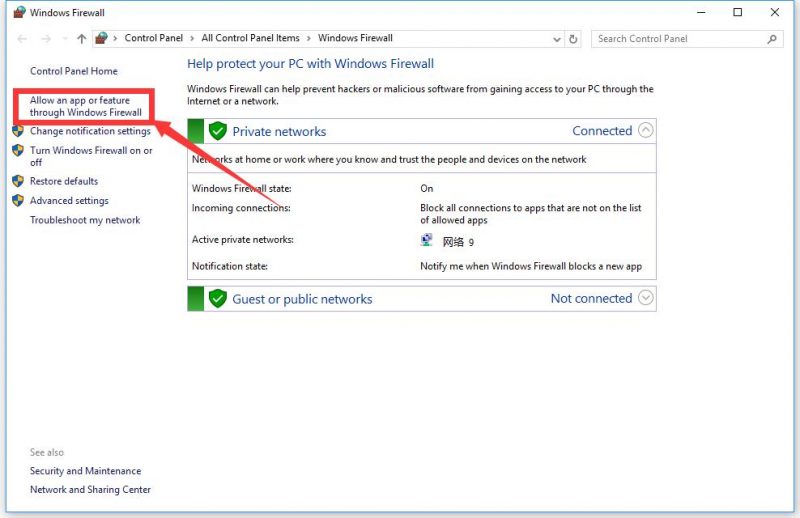Image resolution: width=800 pixels, height=518 pixels.
Task: Open Change notification settings
Action: pos(90,131)
